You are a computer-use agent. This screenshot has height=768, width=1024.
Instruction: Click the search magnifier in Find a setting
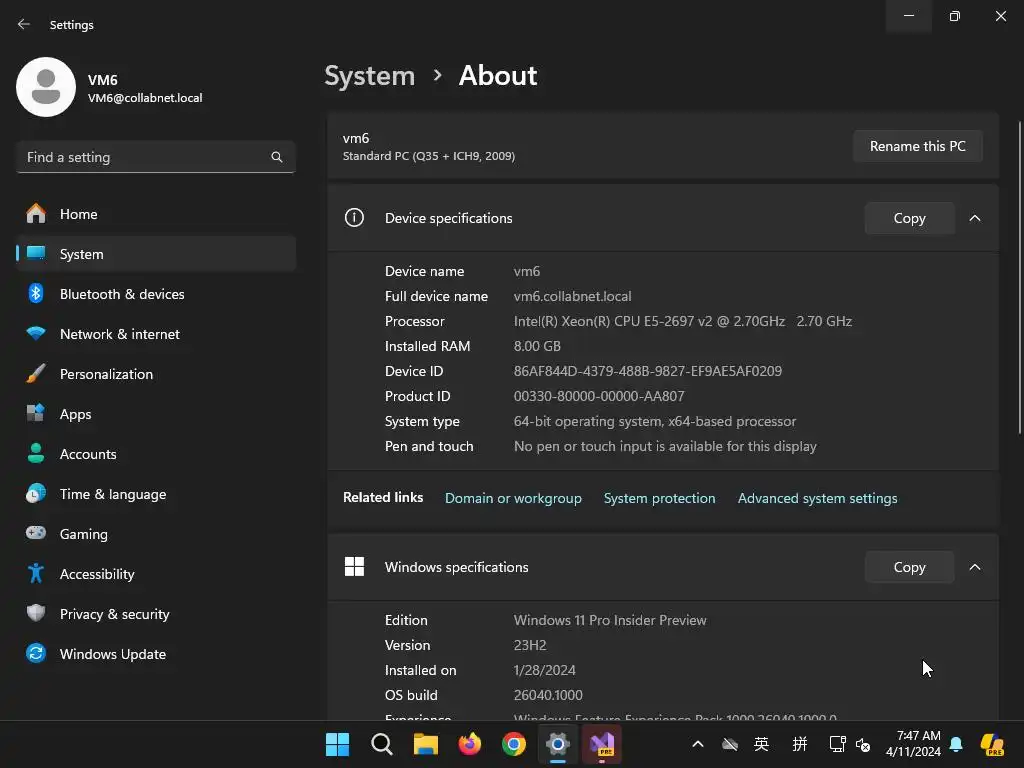(x=277, y=157)
